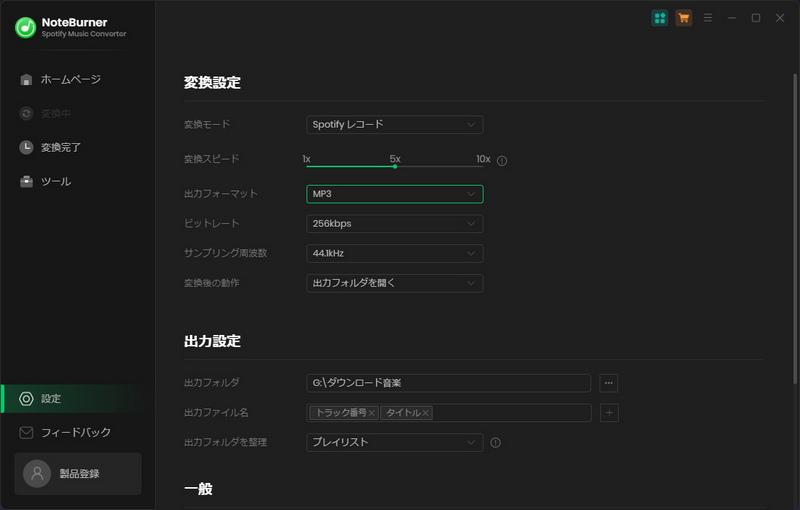Remove the トラック番号 filename tag
The width and height of the screenshot is (800, 510).
tap(372, 413)
